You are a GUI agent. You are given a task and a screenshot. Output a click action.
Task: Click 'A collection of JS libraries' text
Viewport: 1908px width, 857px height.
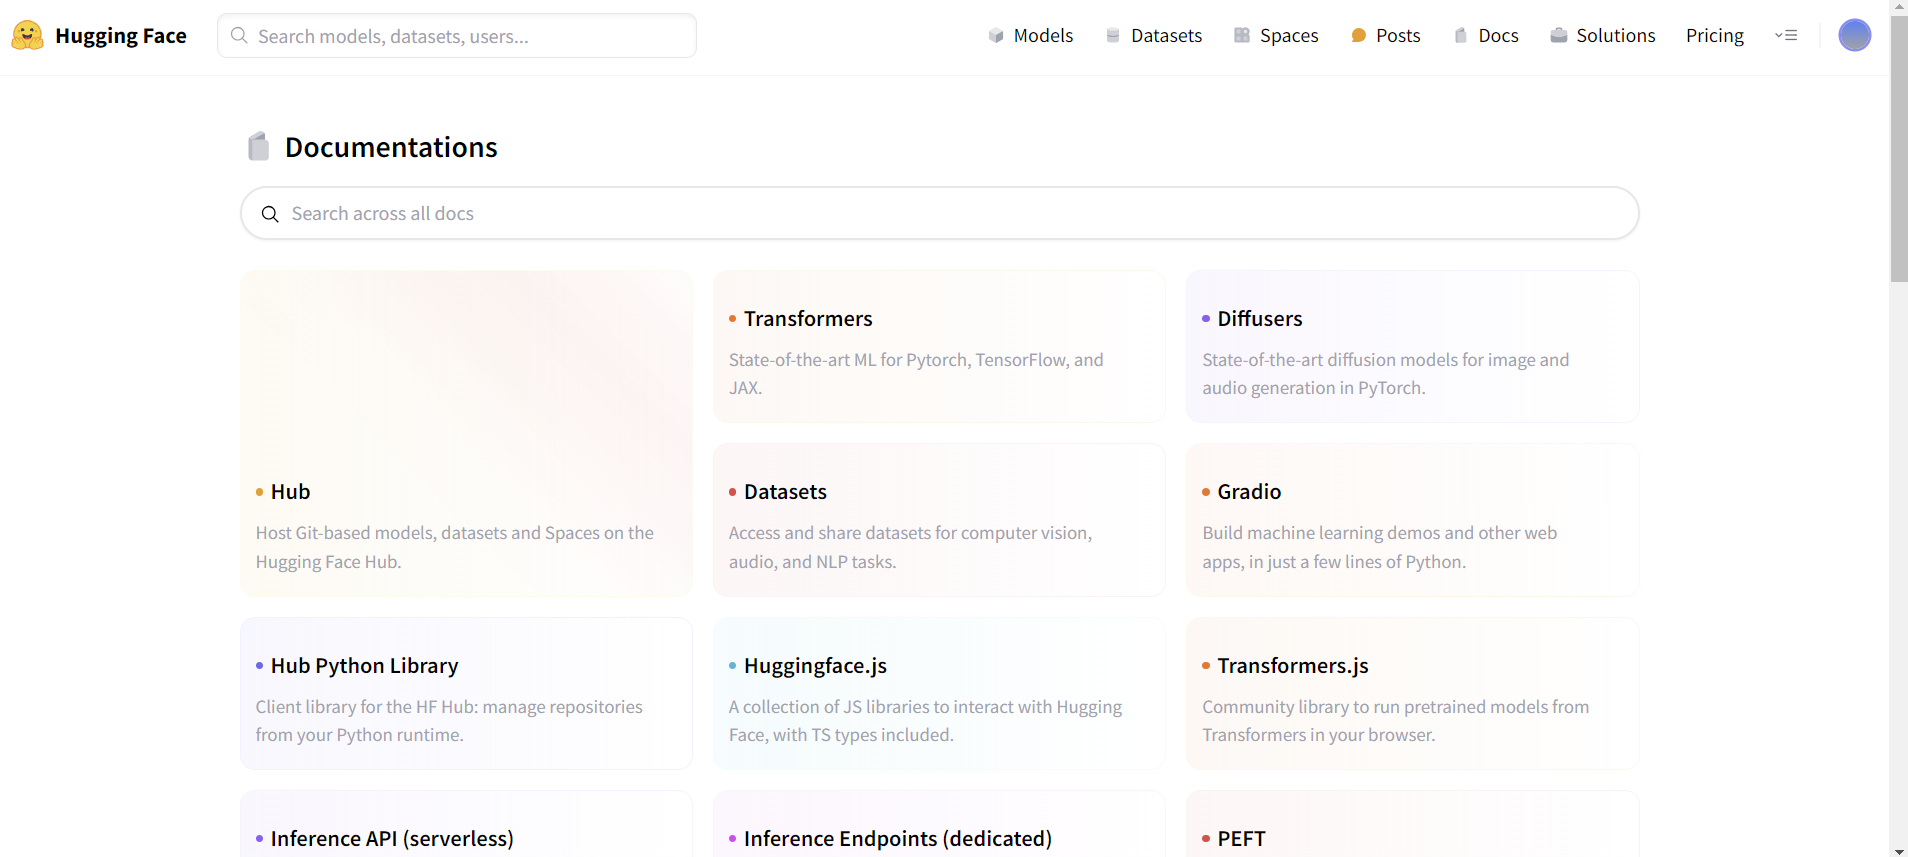pos(925,721)
